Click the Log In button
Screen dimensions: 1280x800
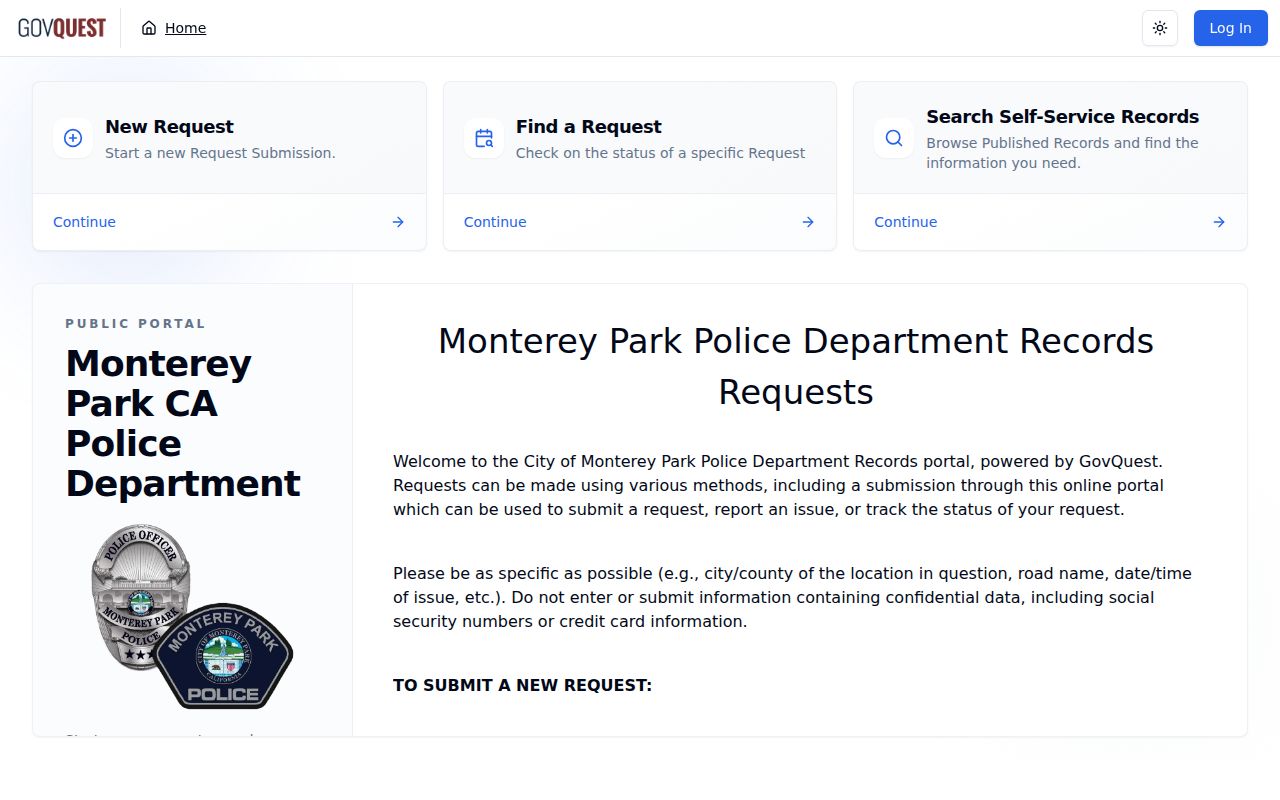1230,28
